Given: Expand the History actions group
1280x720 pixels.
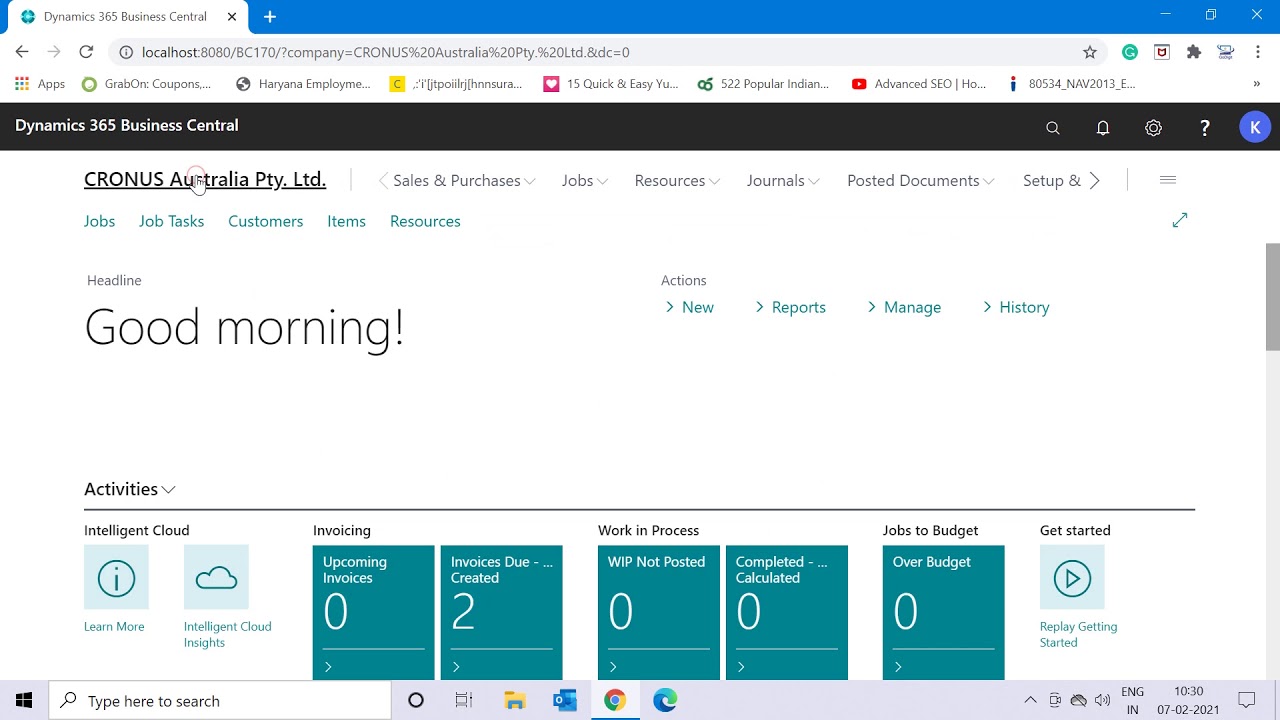Looking at the screenshot, I should [x=1016, y=307].
